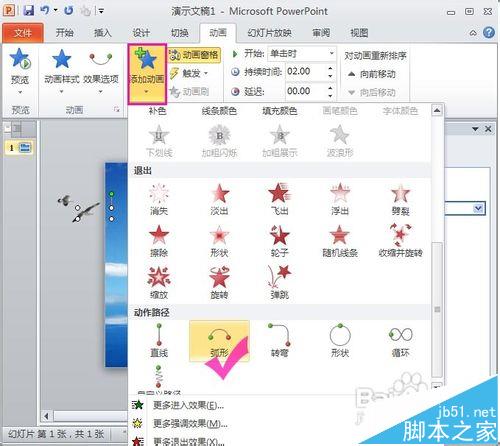Click the 动画刷 animation painter
The height and width of the screenshot is (446, 500).
pyautogui.click(x=189, y=91)
